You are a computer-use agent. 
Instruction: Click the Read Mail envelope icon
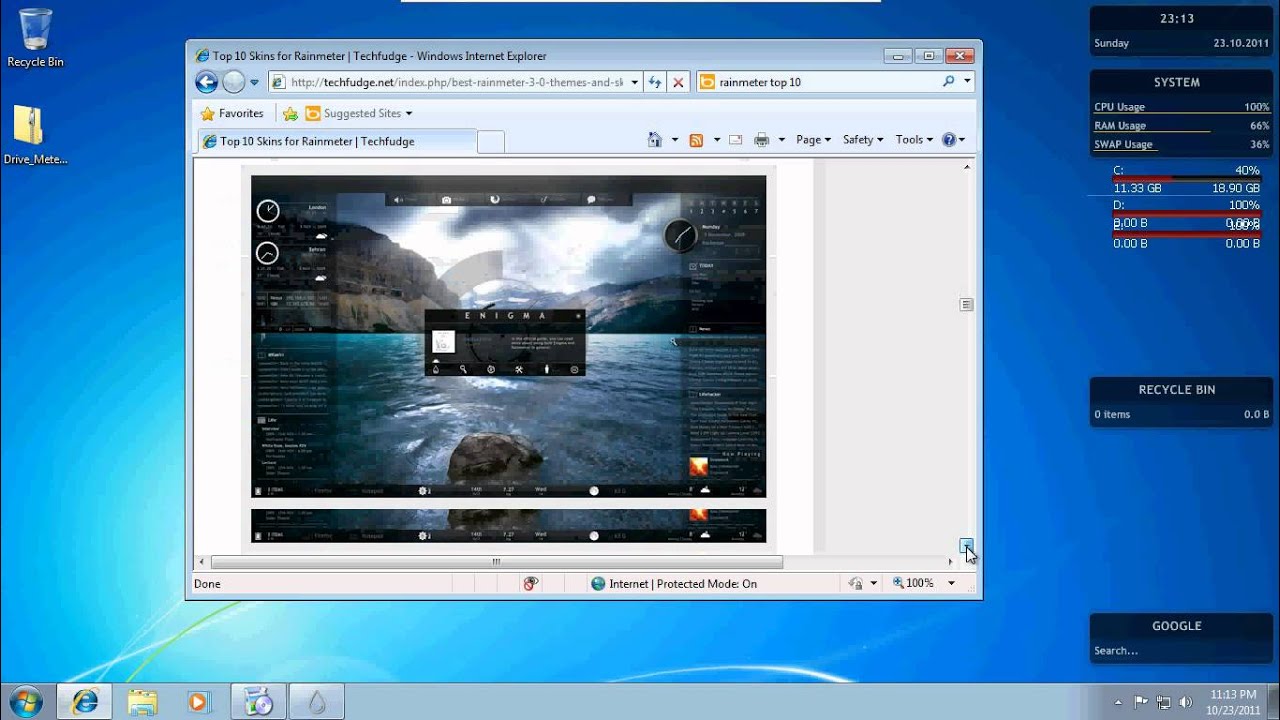(735, 140)
